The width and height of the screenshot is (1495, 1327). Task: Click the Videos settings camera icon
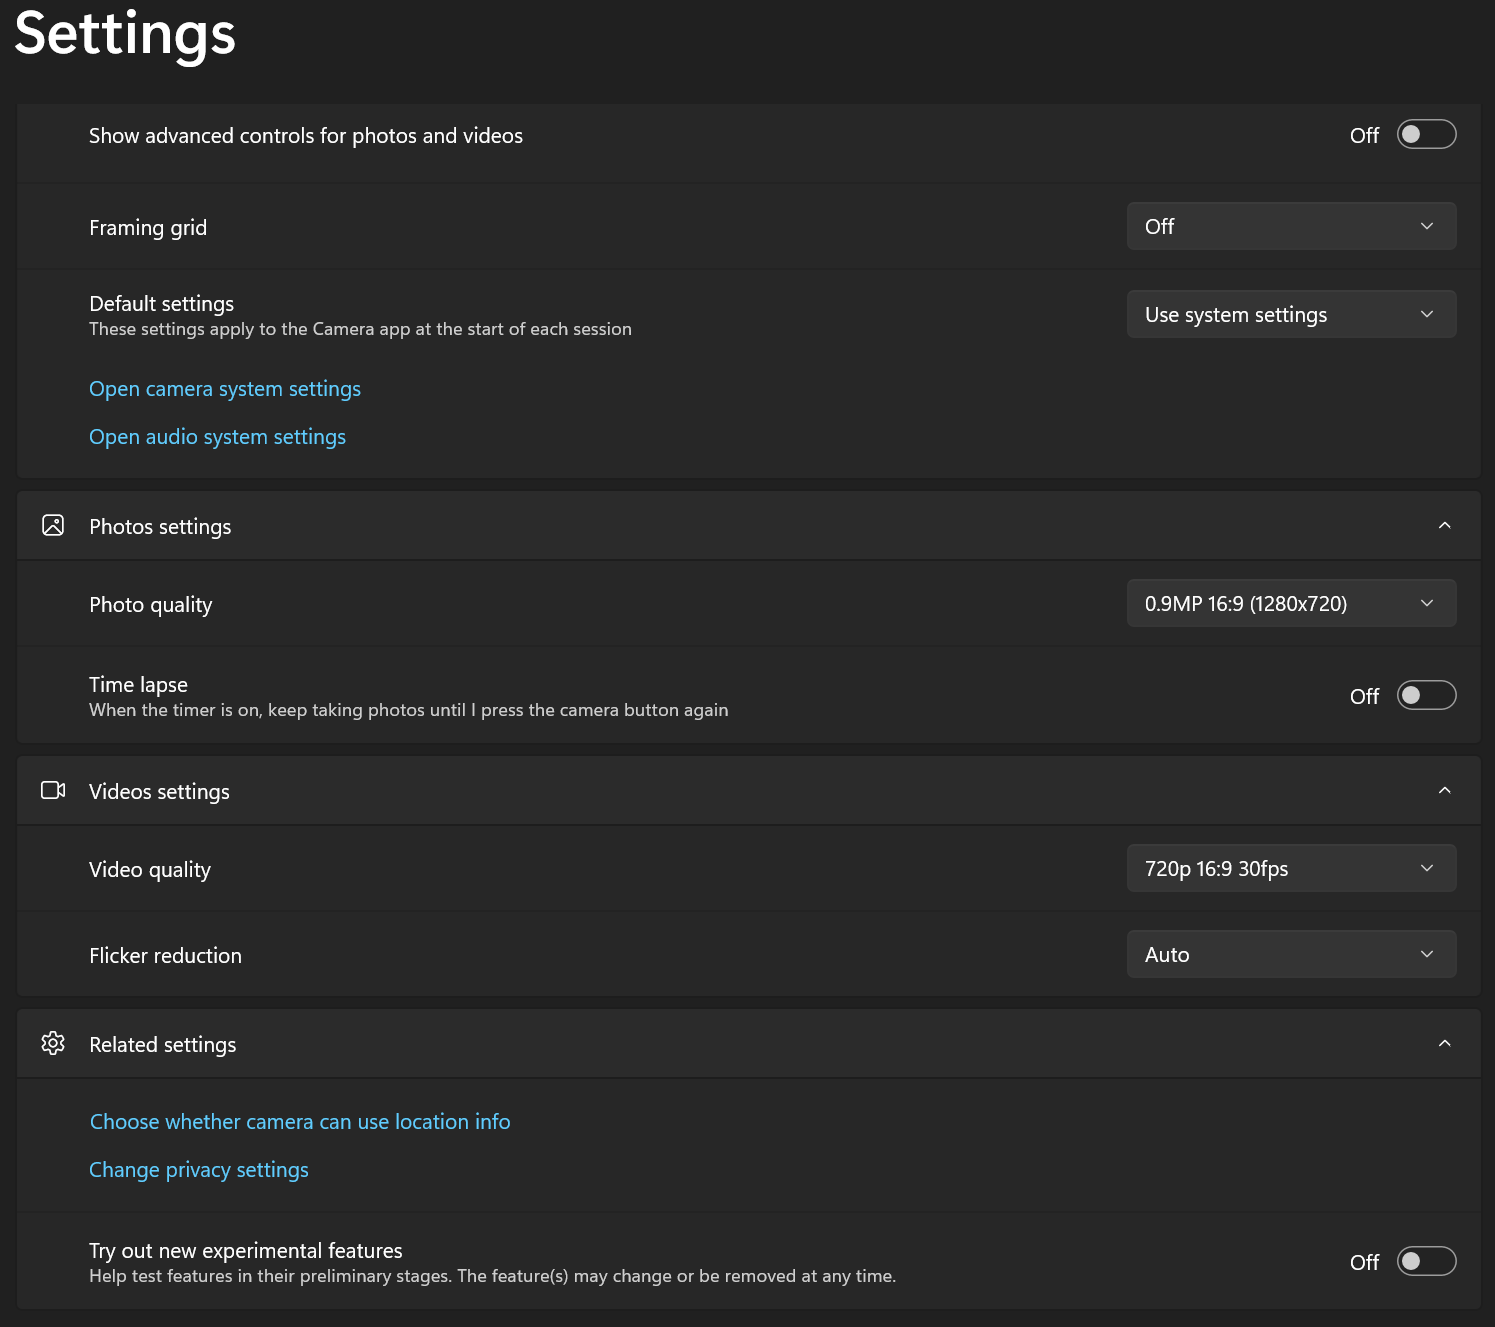(53, 790)
